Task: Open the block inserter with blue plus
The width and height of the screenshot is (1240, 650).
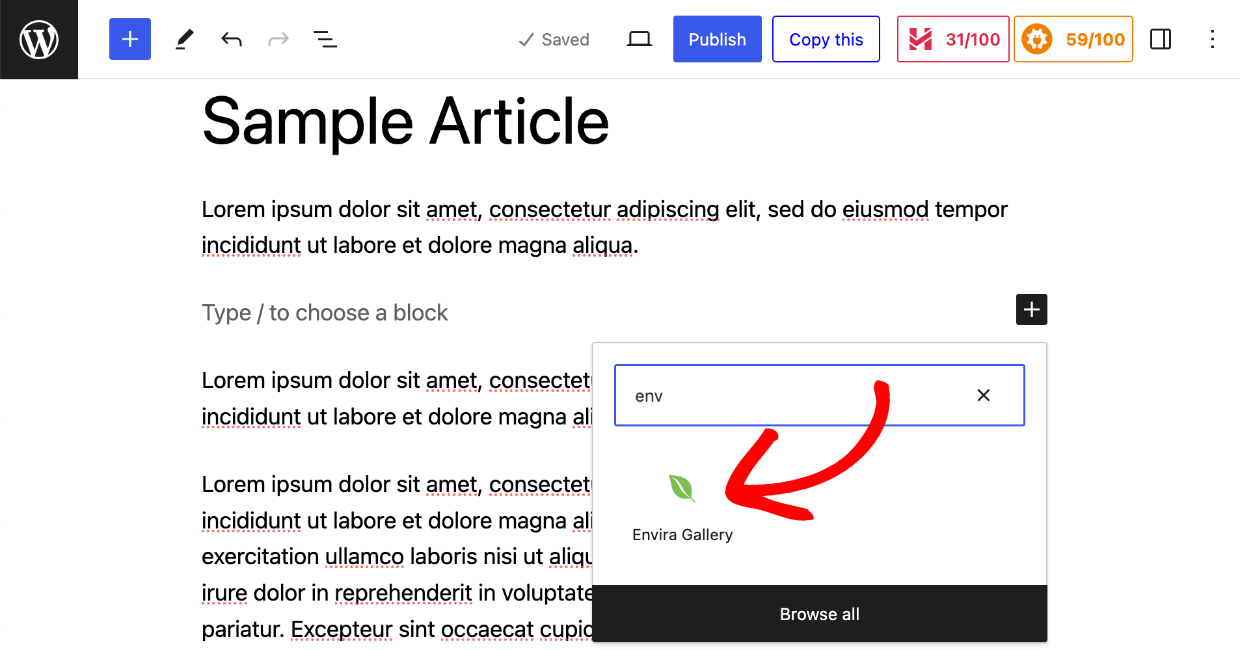Action: [x=130, y=39]
